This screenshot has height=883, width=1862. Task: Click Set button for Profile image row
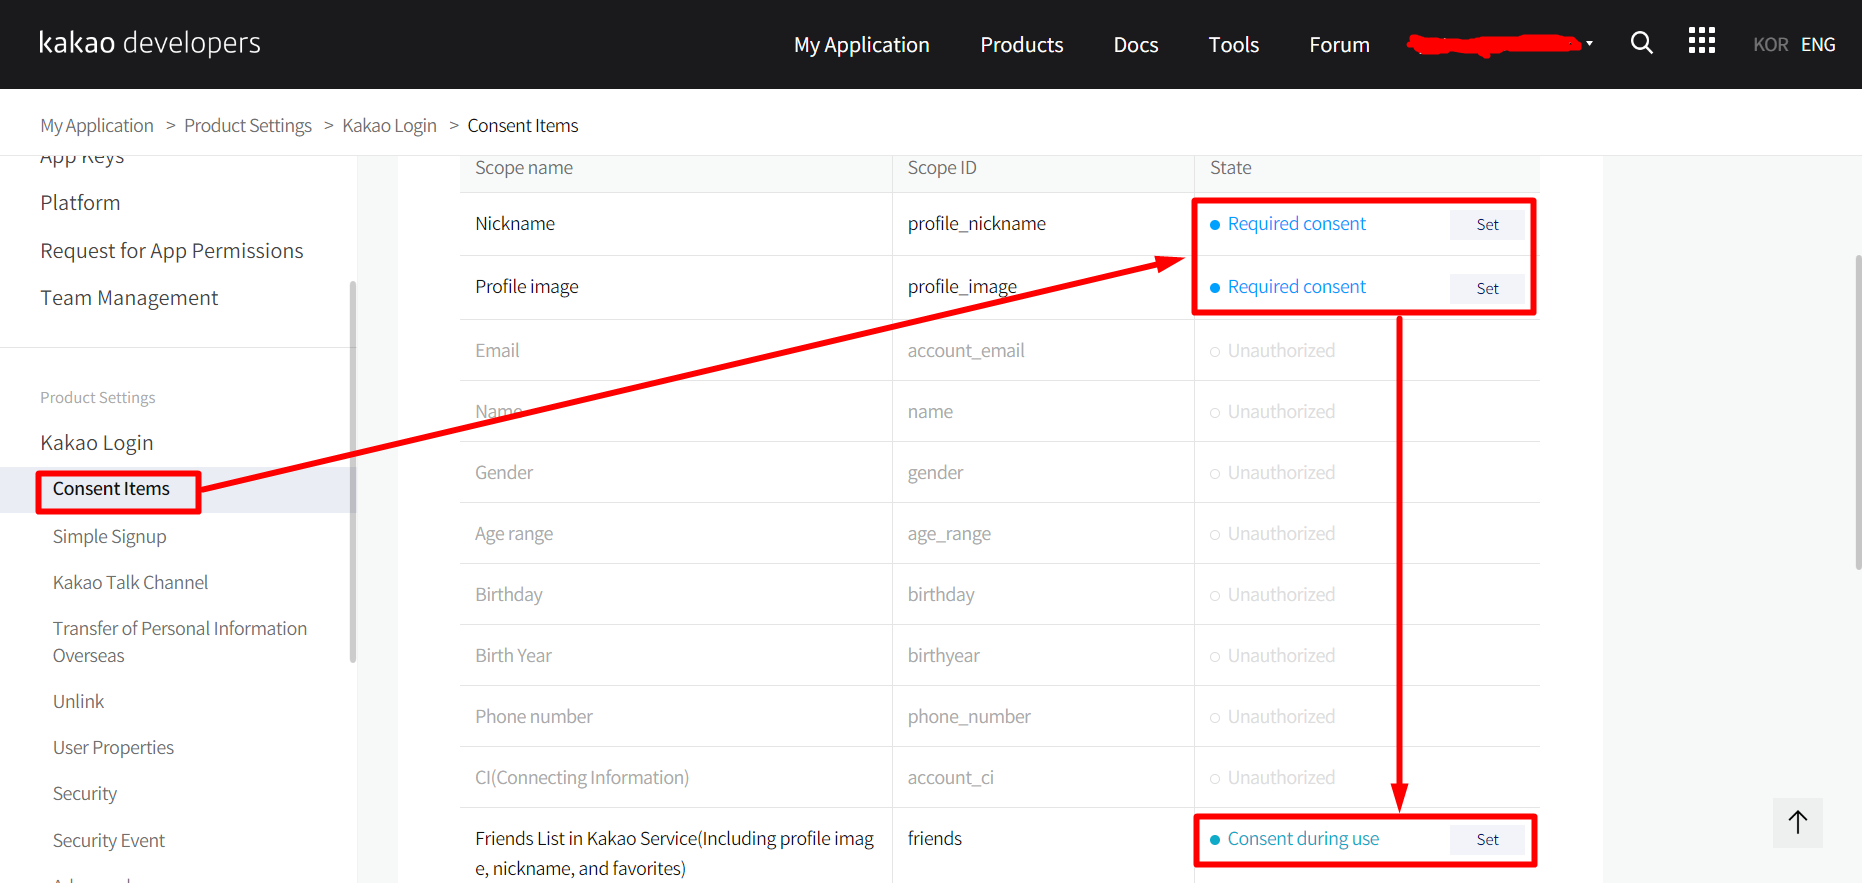[x=1487, y=289]
